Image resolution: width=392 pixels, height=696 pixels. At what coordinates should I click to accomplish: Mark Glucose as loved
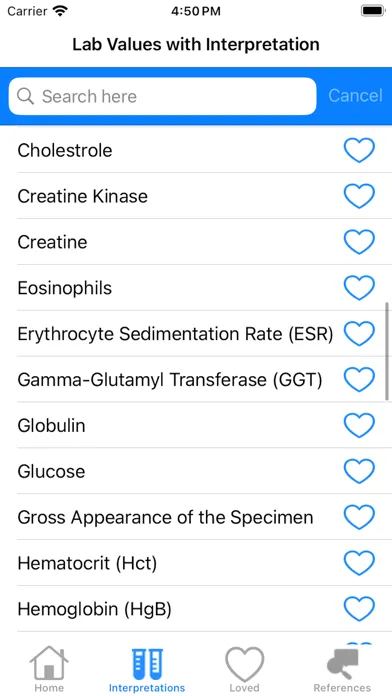pos(359,471)
